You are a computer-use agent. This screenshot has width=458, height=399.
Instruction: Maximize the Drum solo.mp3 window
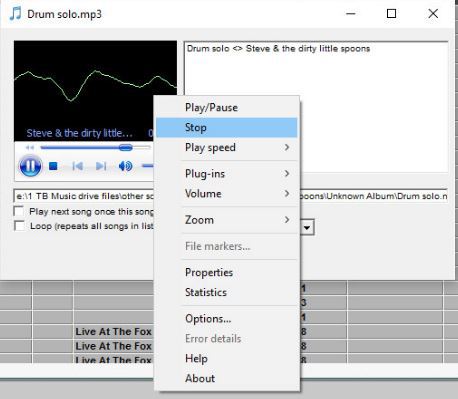[391, 14]
